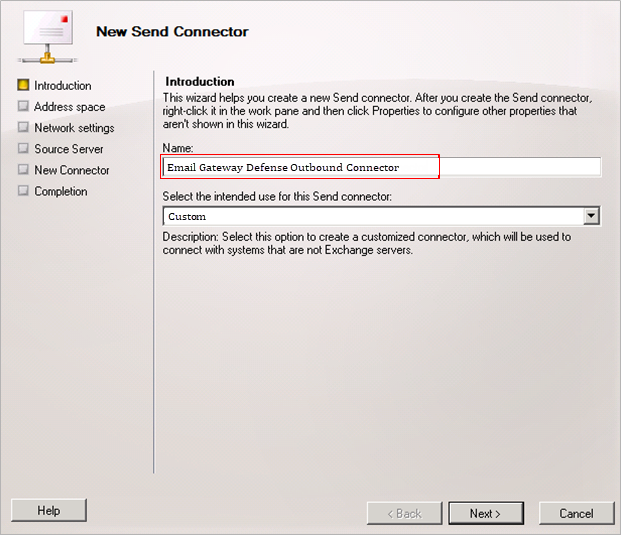Click the Send Connector mail icon
Screen dimensions: 621x535
click(x=48, y=36)
